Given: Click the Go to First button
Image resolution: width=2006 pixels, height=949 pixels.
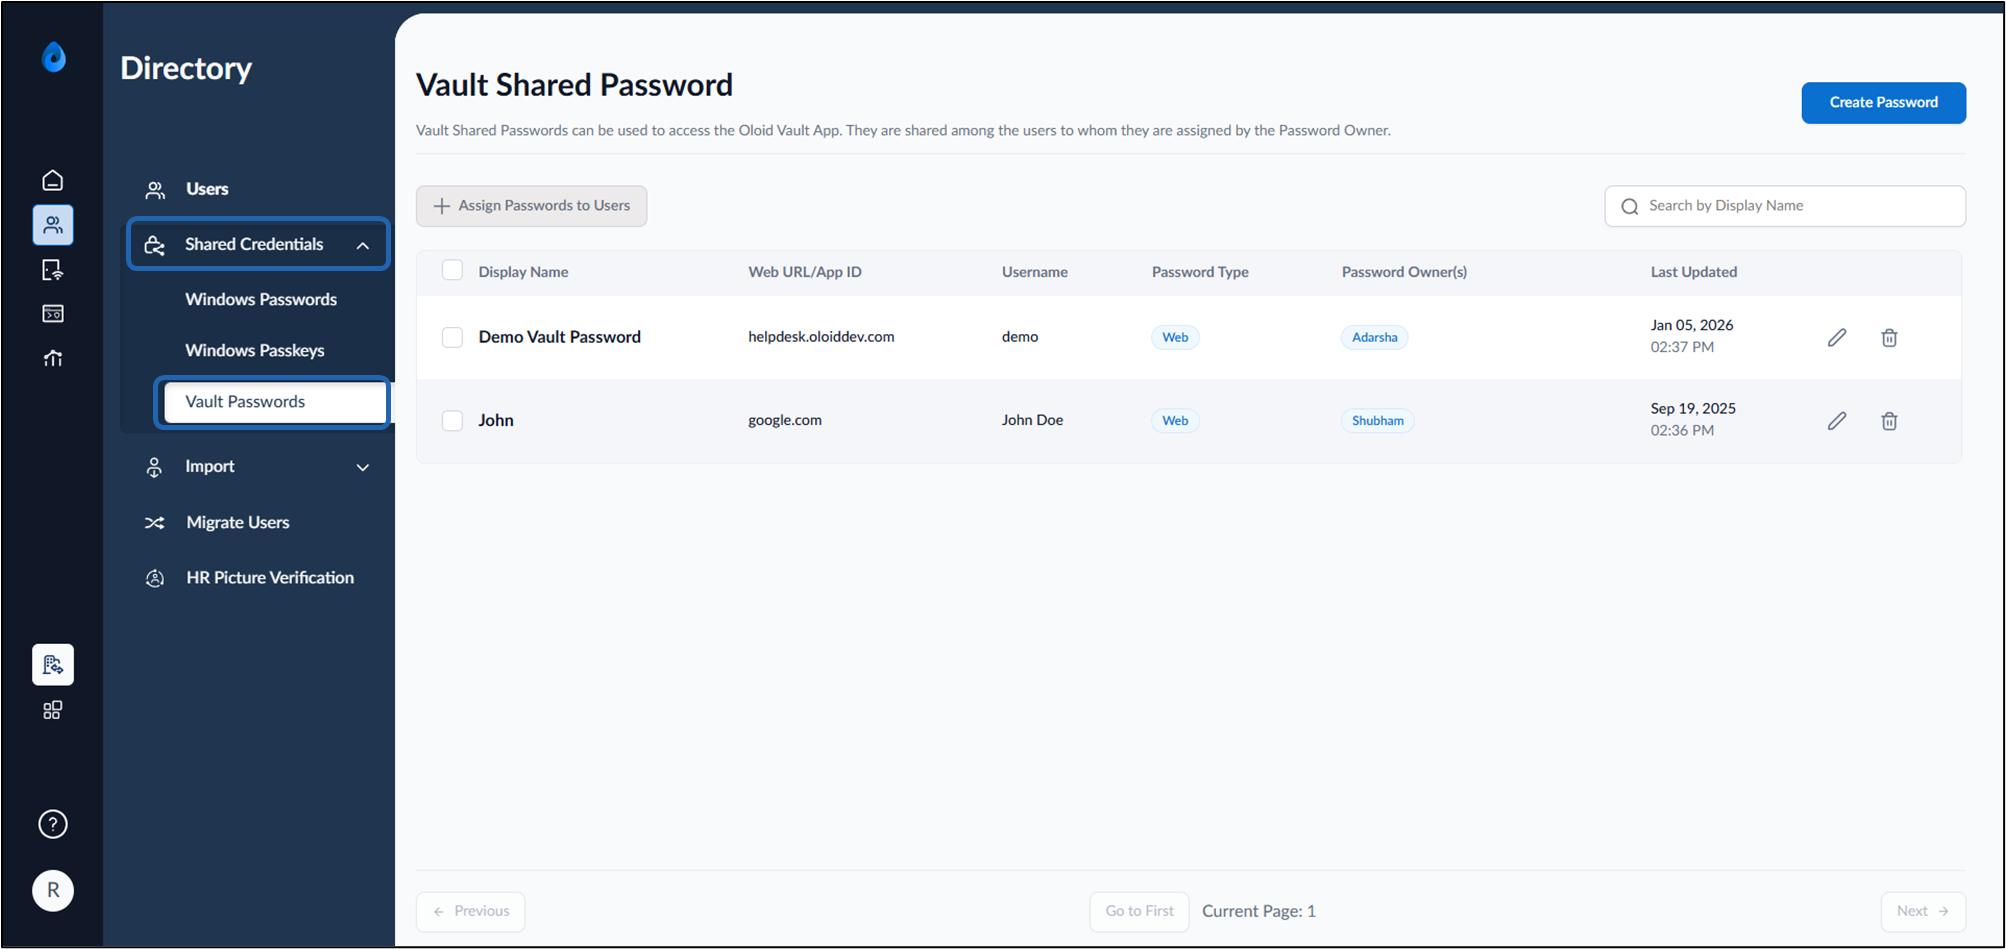Looking at the screenshot, I should (x=1139, y=911).
